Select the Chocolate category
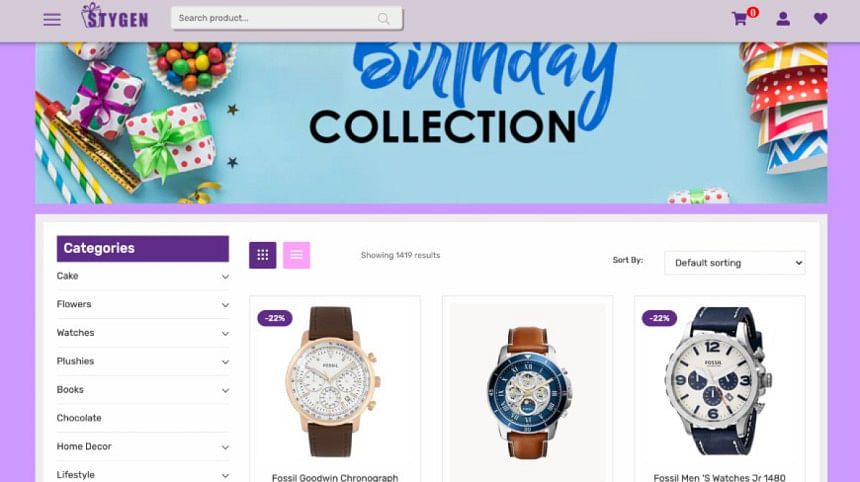The image size is (860, 482). [x=79, y=418]
